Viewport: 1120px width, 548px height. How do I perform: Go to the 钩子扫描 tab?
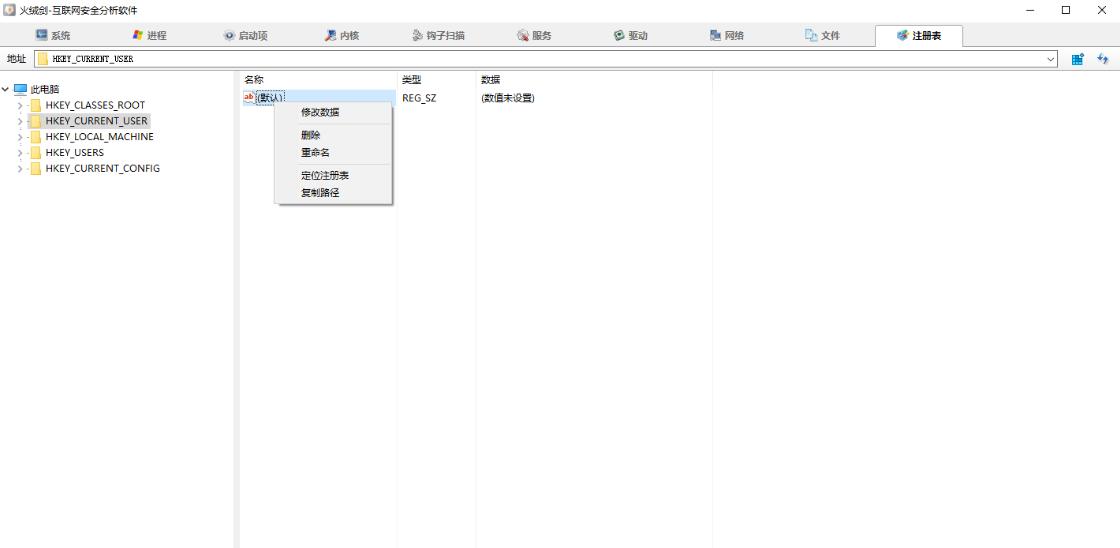[x=438, y=35]
